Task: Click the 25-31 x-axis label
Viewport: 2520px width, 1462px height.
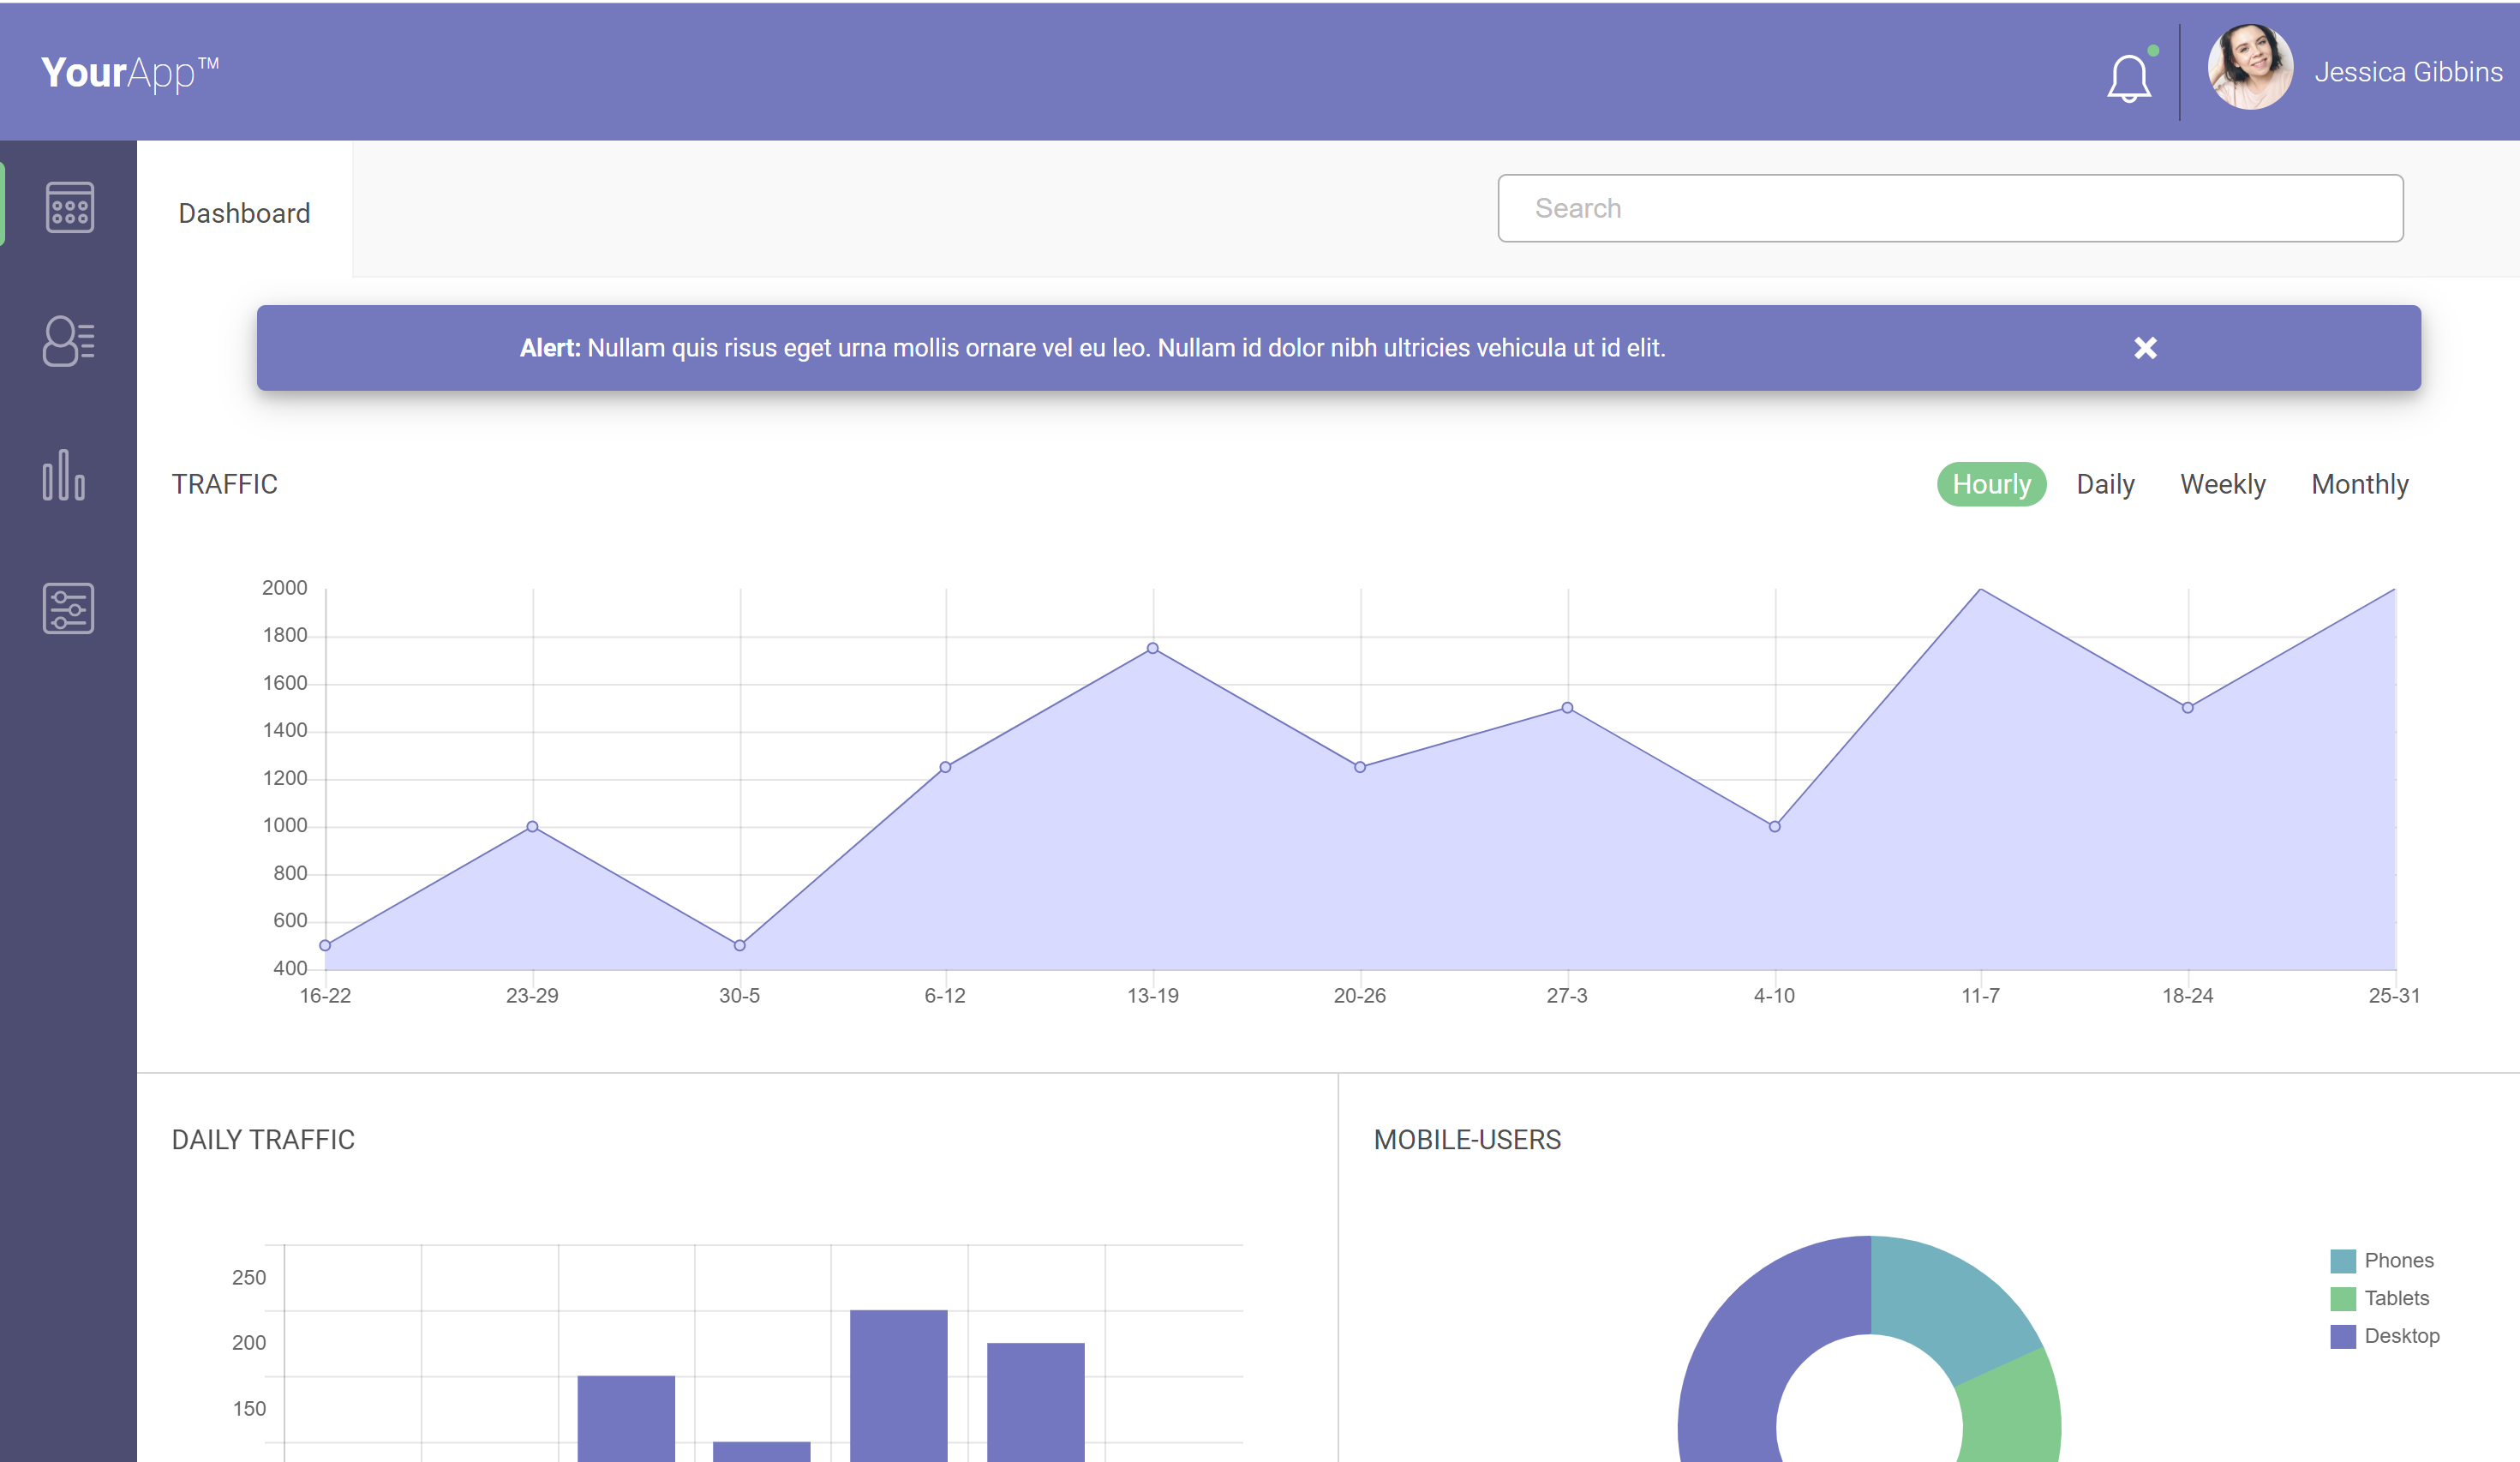Action: click(x=2394, y=996)
